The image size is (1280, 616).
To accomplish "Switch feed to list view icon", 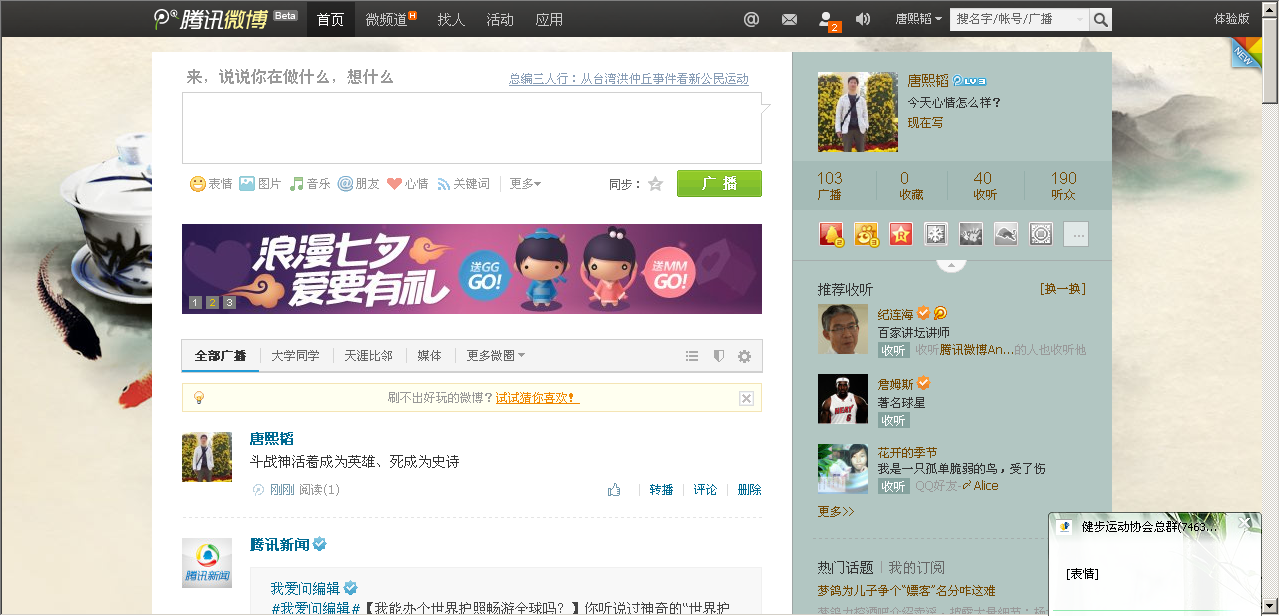I will (692, 356).
